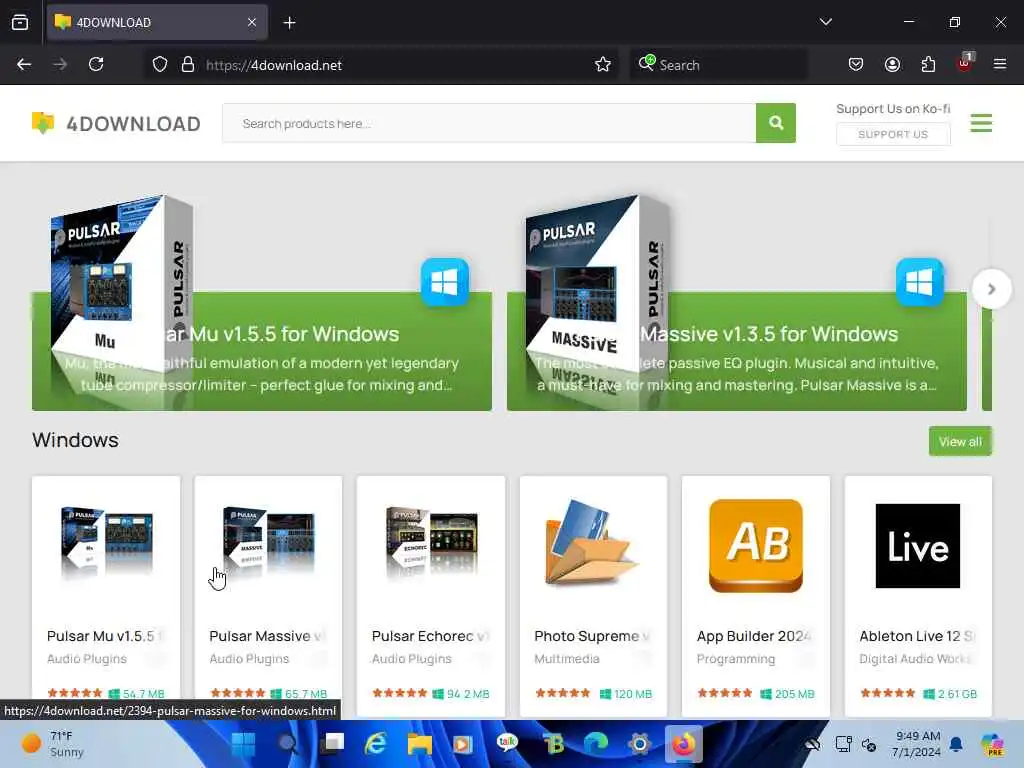Reload the current page
This screenshot has height=768, width=1024.
[96, 64]
